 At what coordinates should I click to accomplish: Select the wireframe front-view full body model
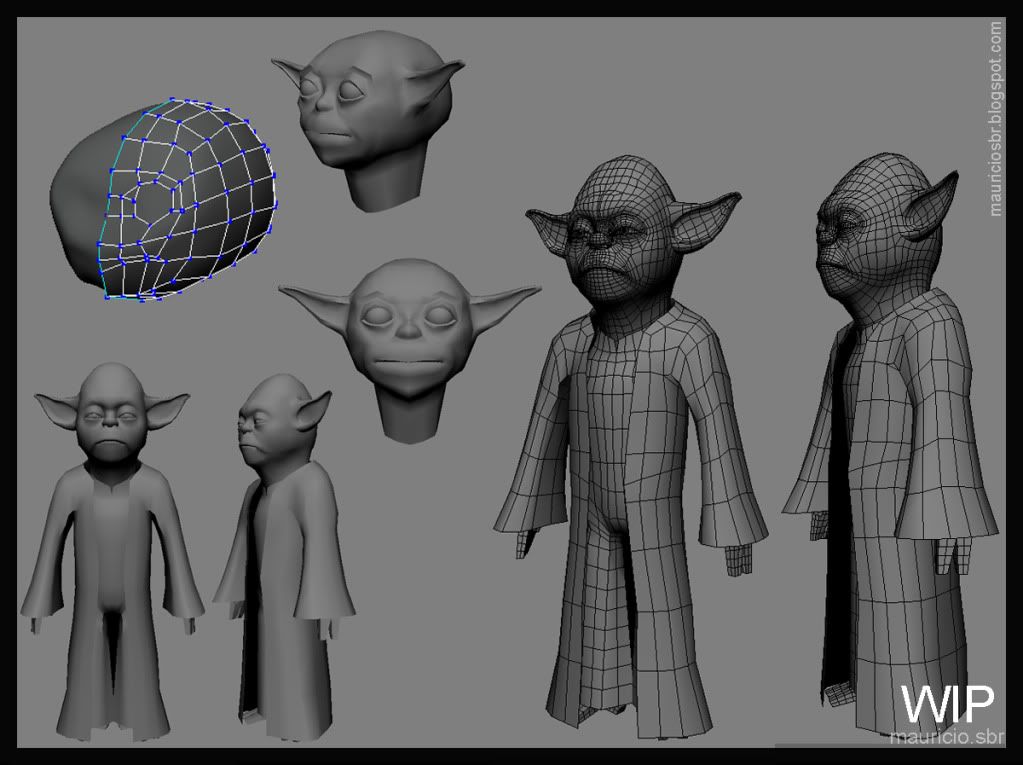pos(628,480)
